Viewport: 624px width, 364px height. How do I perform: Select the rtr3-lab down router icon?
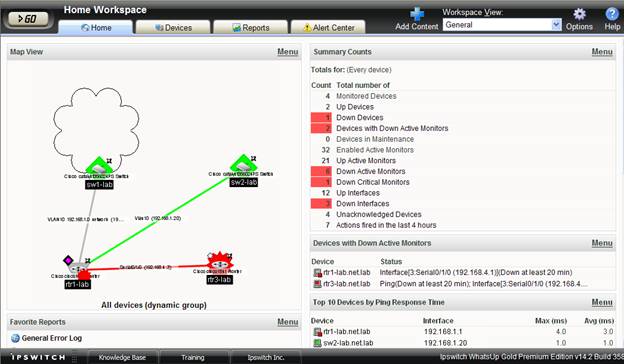tap(220, 262)
